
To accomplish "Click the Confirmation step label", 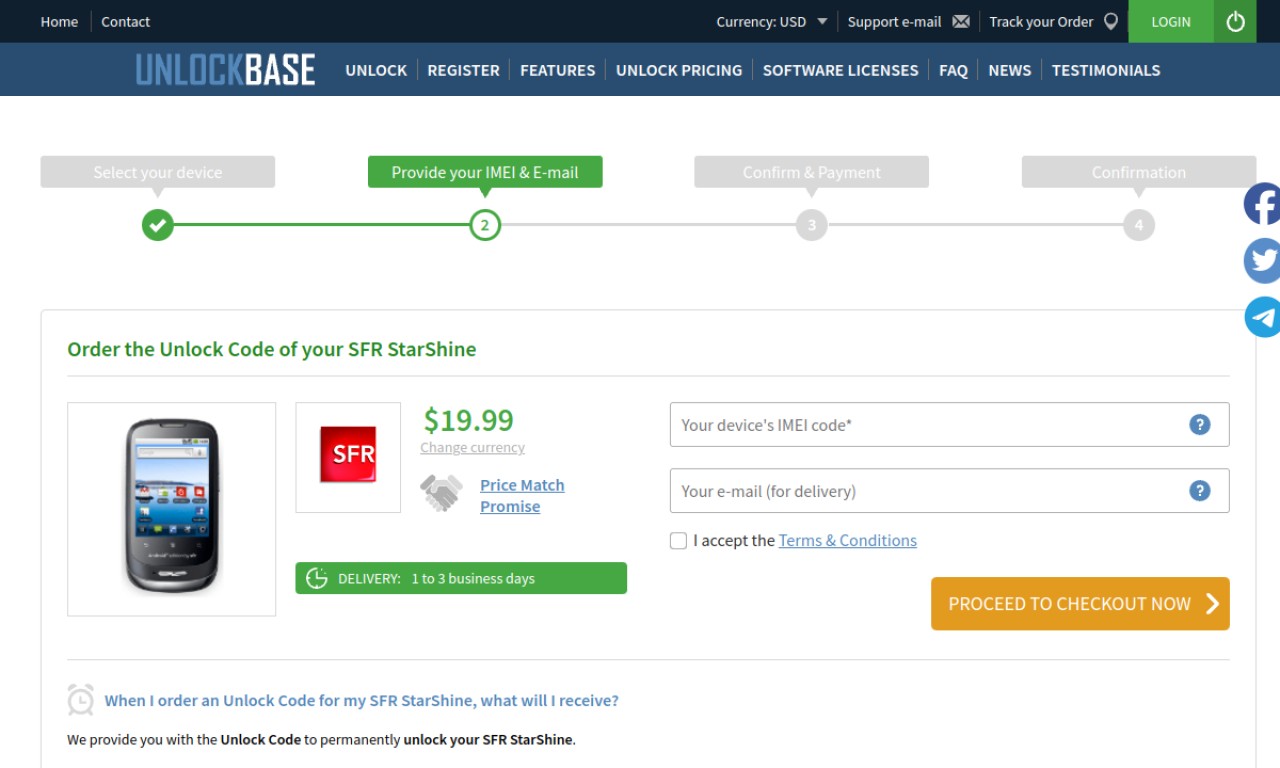I will 1139,172.
